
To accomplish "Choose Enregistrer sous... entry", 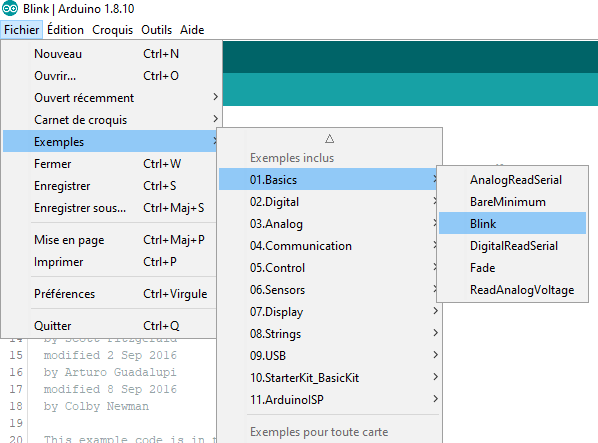I will pos(110,208).
